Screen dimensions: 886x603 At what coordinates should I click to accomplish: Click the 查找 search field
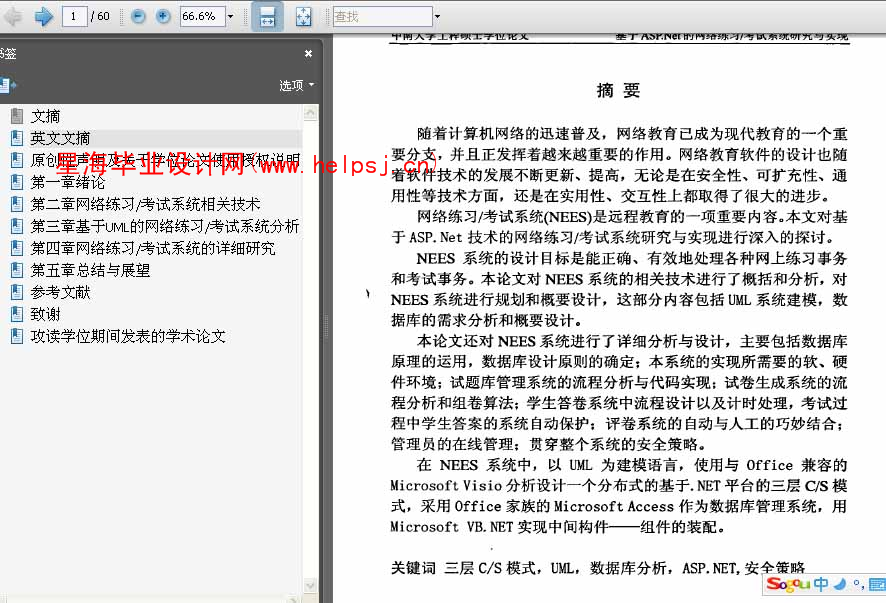tap(383, 16)
